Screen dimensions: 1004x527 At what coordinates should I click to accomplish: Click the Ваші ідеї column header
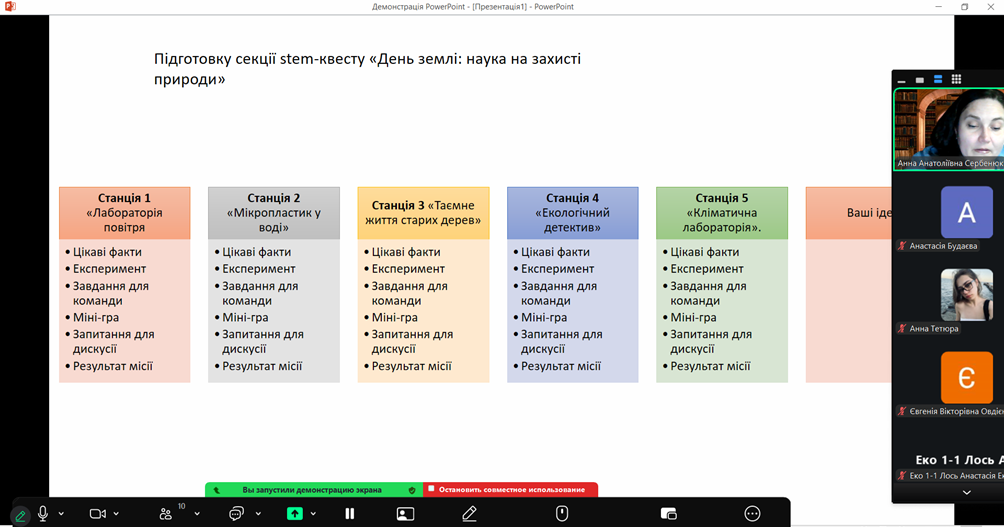848,213
